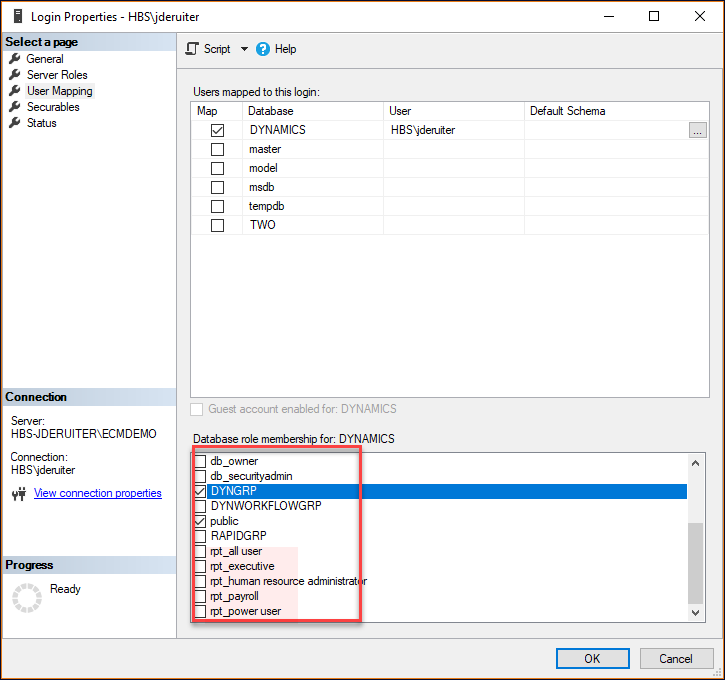Check the rpt_payroll role checkbox
This screenshot has width=725, height=680.
[200, 596]
